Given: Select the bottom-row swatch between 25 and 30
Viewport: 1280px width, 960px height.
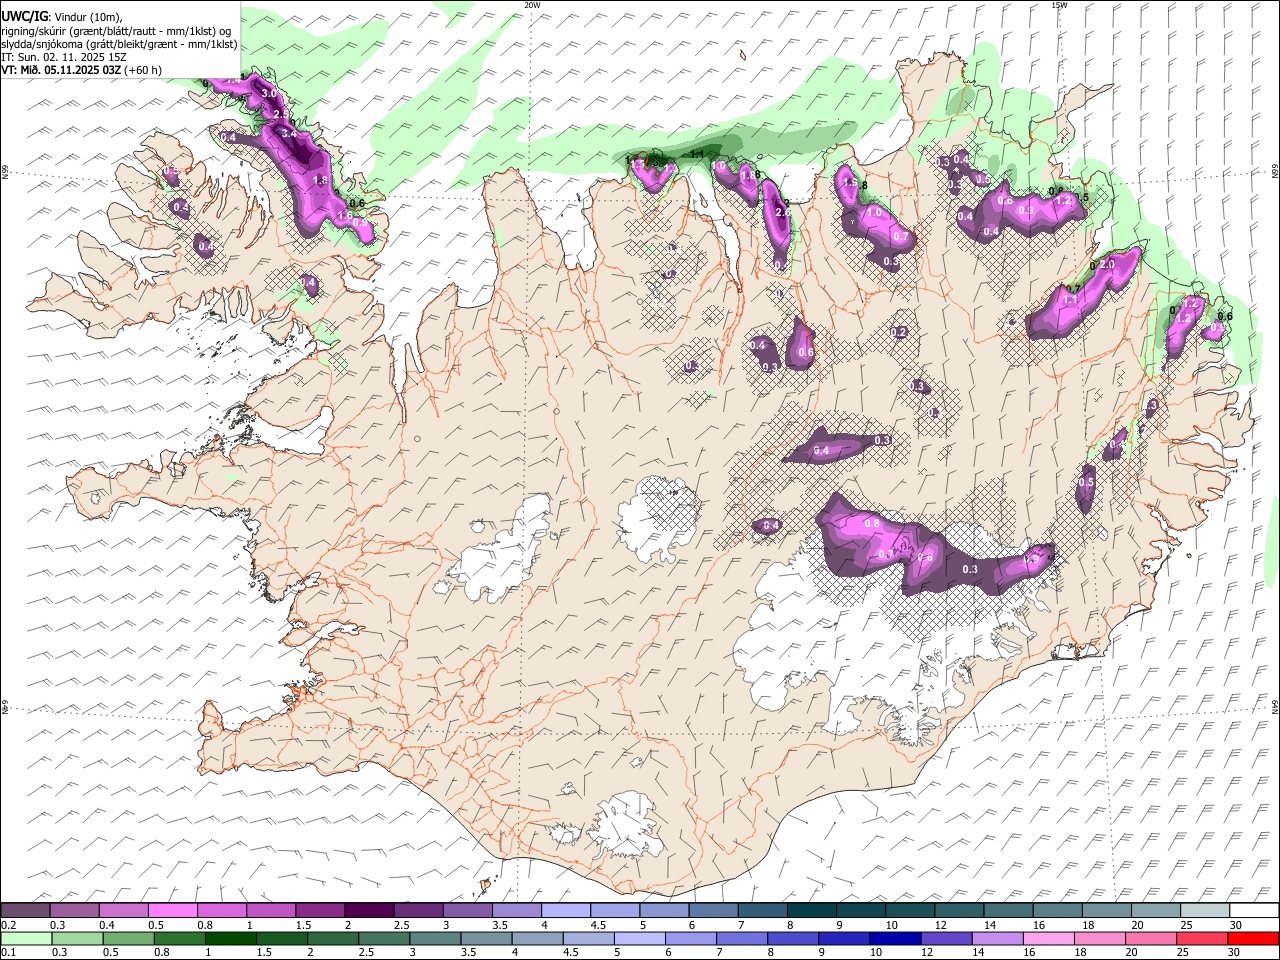Looking at the screenshot, I should coord(1200,938).
